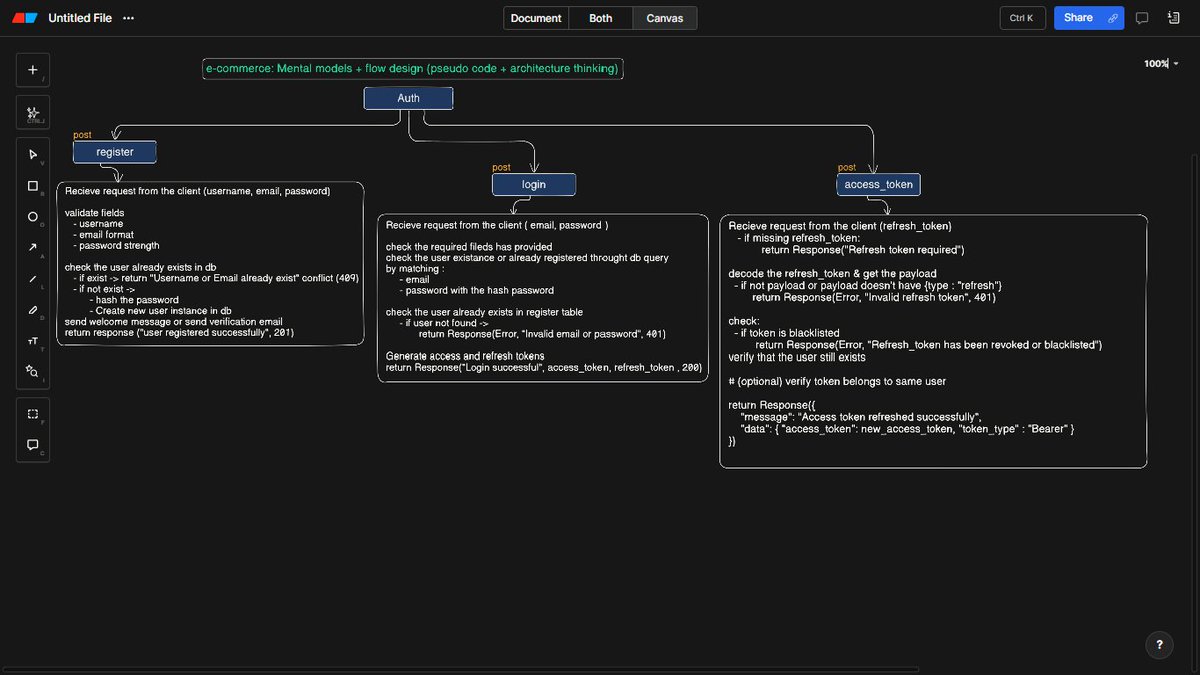Select the canvas comment tool
This screenshot has width=1200, height=675.
click(33, 445)
